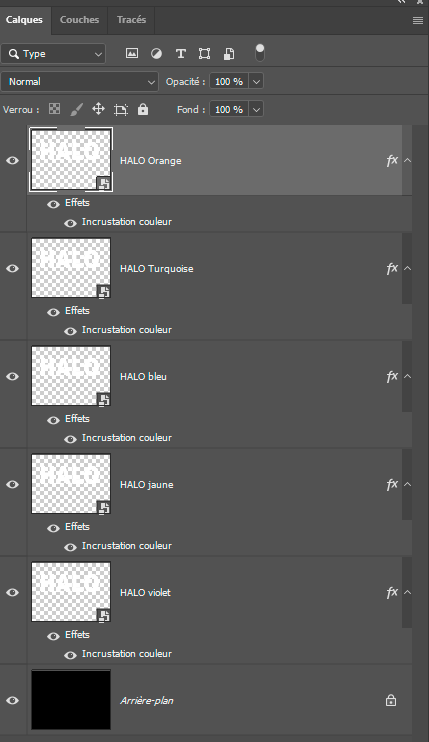Toggle the layer filtering switch
Image resolution: width=429 pixels, height=742 pixels.
click(260, 53)
